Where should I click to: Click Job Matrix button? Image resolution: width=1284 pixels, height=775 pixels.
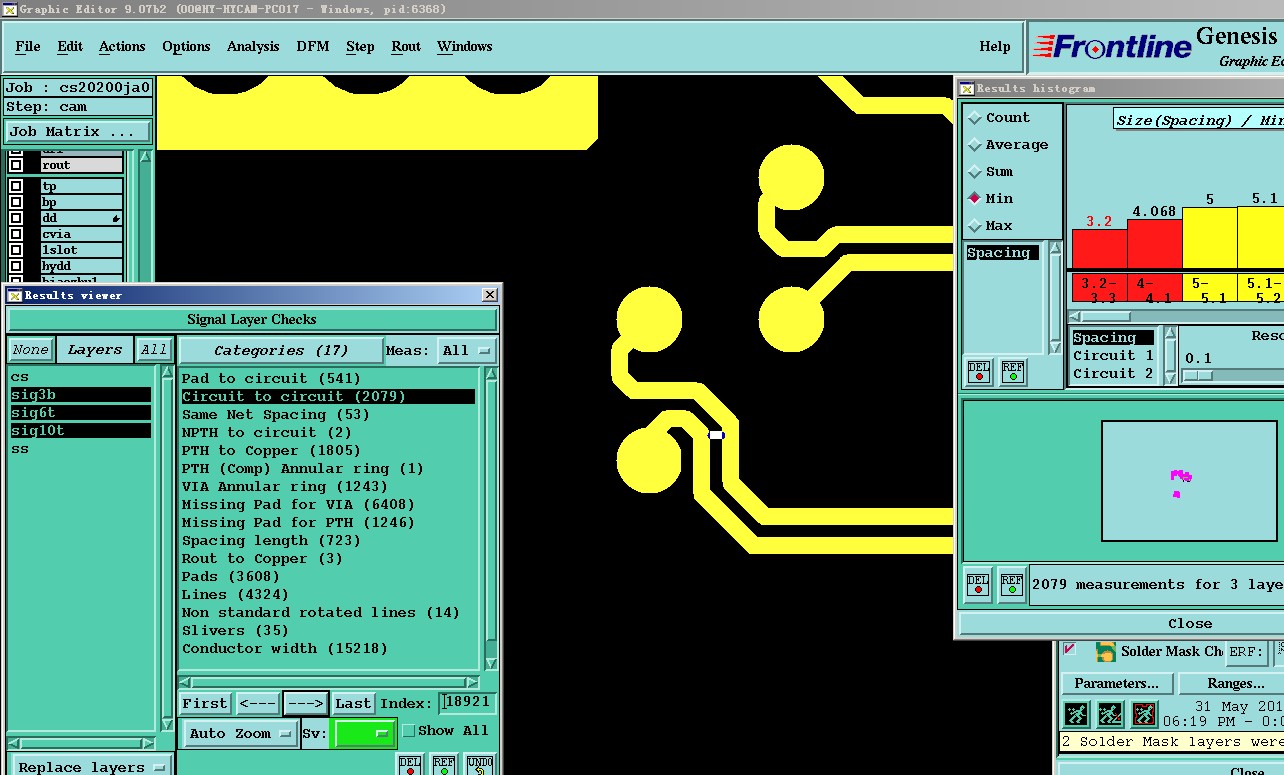[79, 131]
